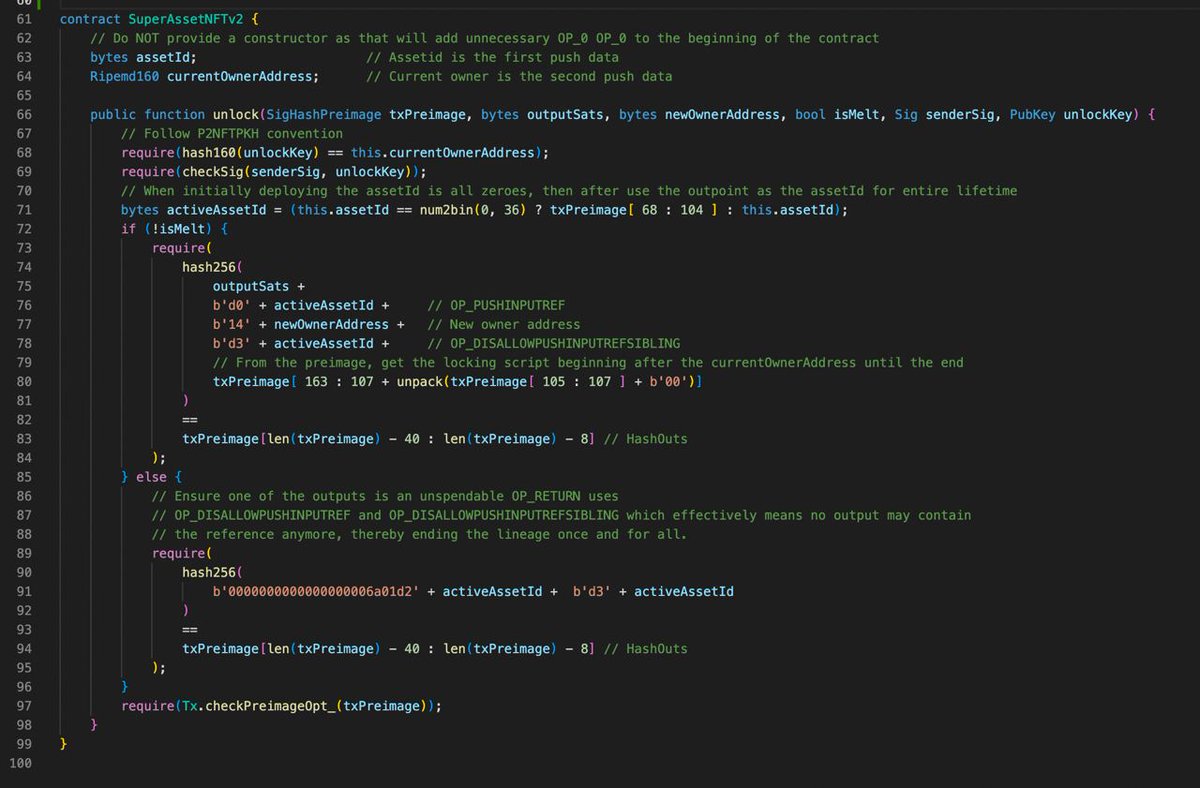Click the b'14' byte literal on line 77
This screenshot has height=788, width=1200.
tap(232, 324)
